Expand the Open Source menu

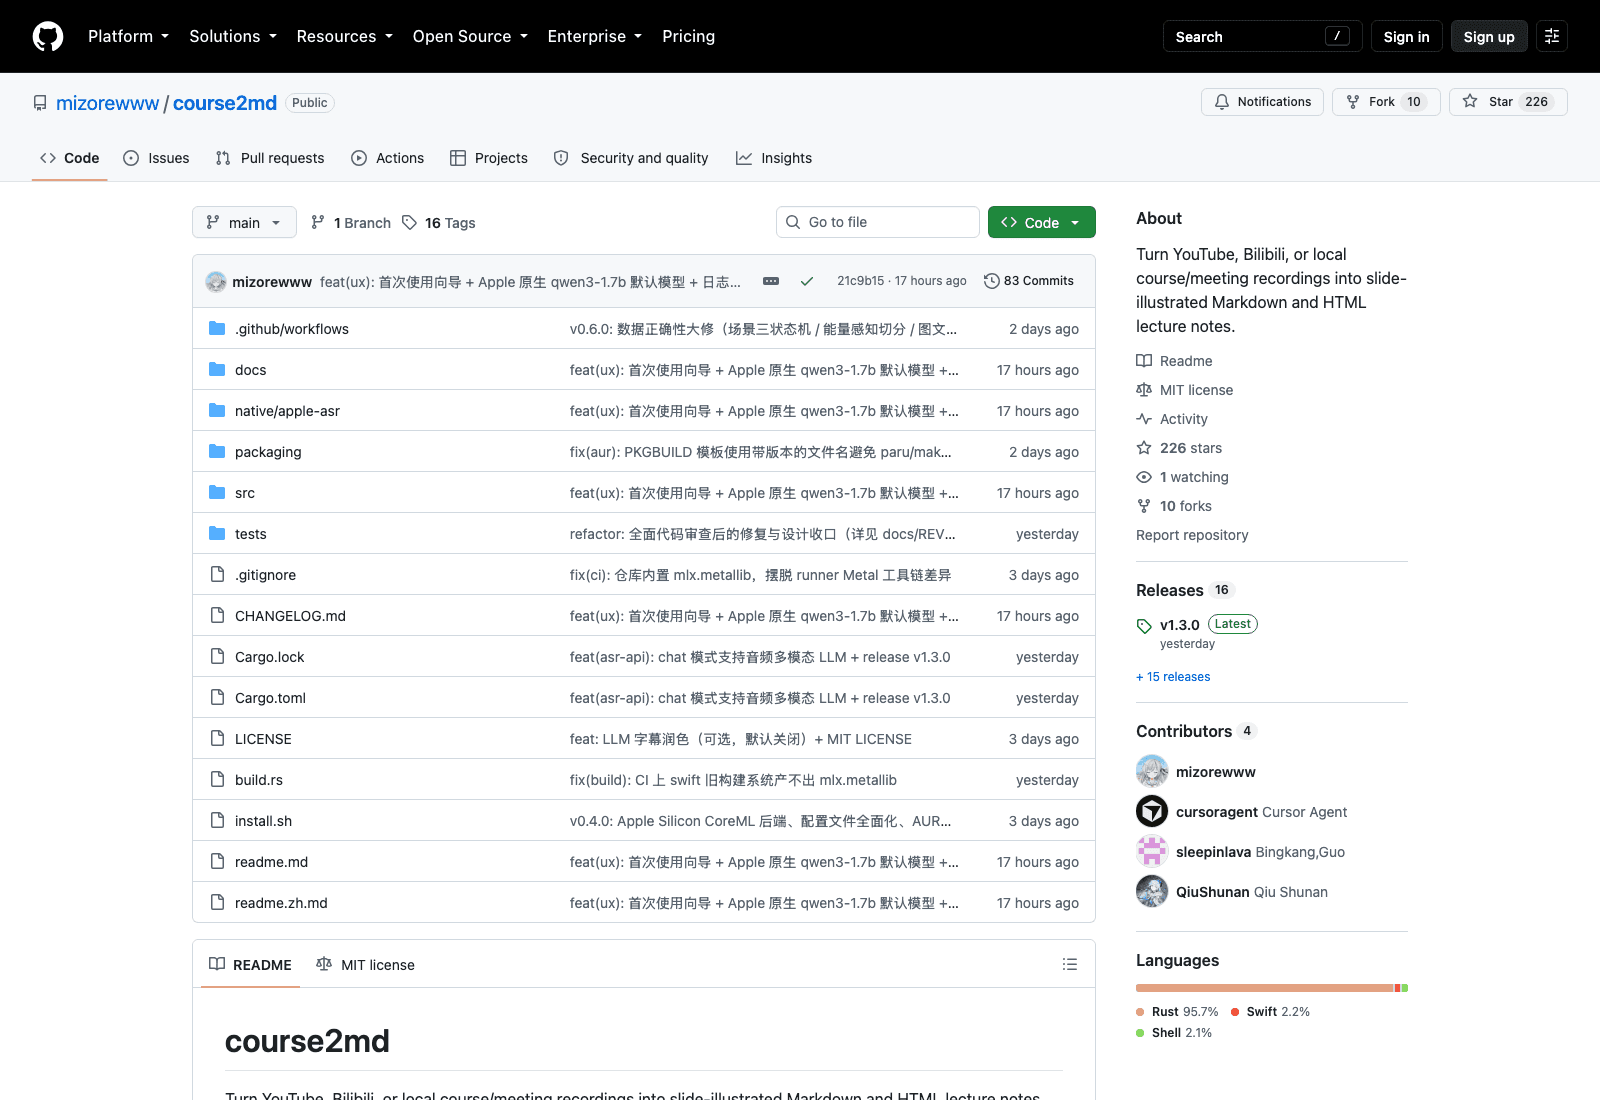[x=470, y=36]
